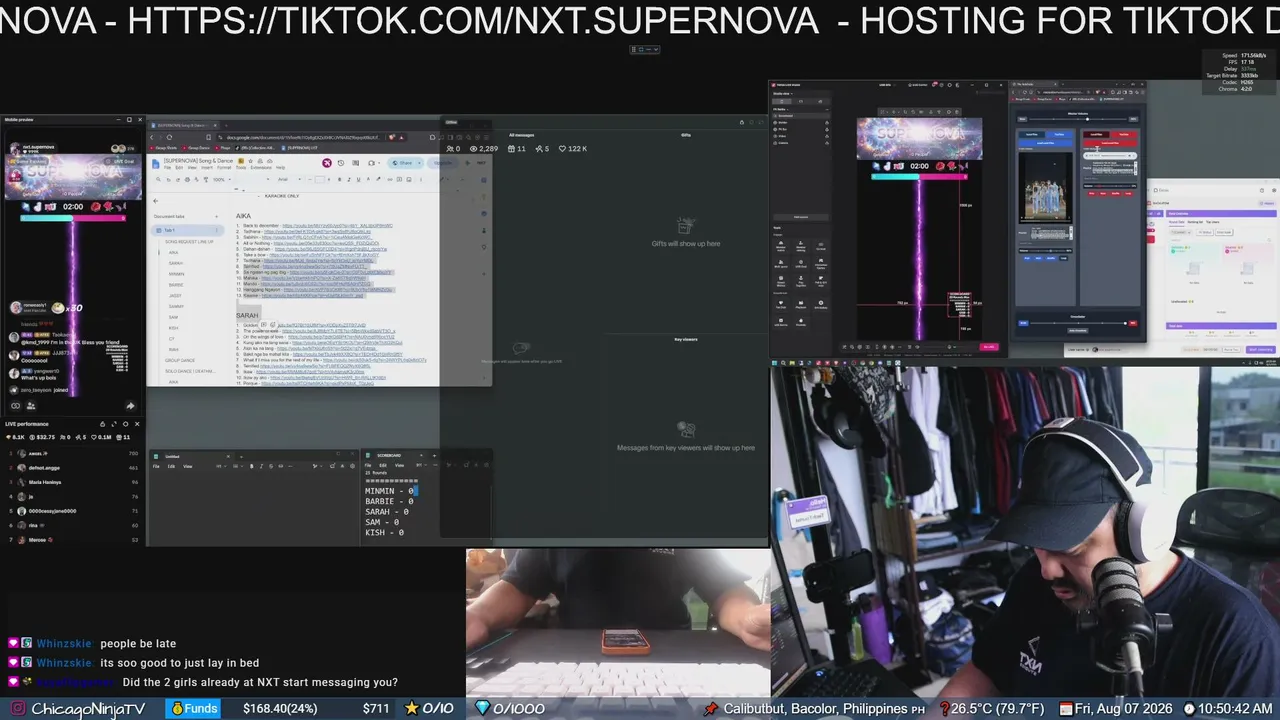Click the MINMIN - 0 line in SCOREBOARD
This screenshot has height=720, width=1280.
[x=390, y=491]
